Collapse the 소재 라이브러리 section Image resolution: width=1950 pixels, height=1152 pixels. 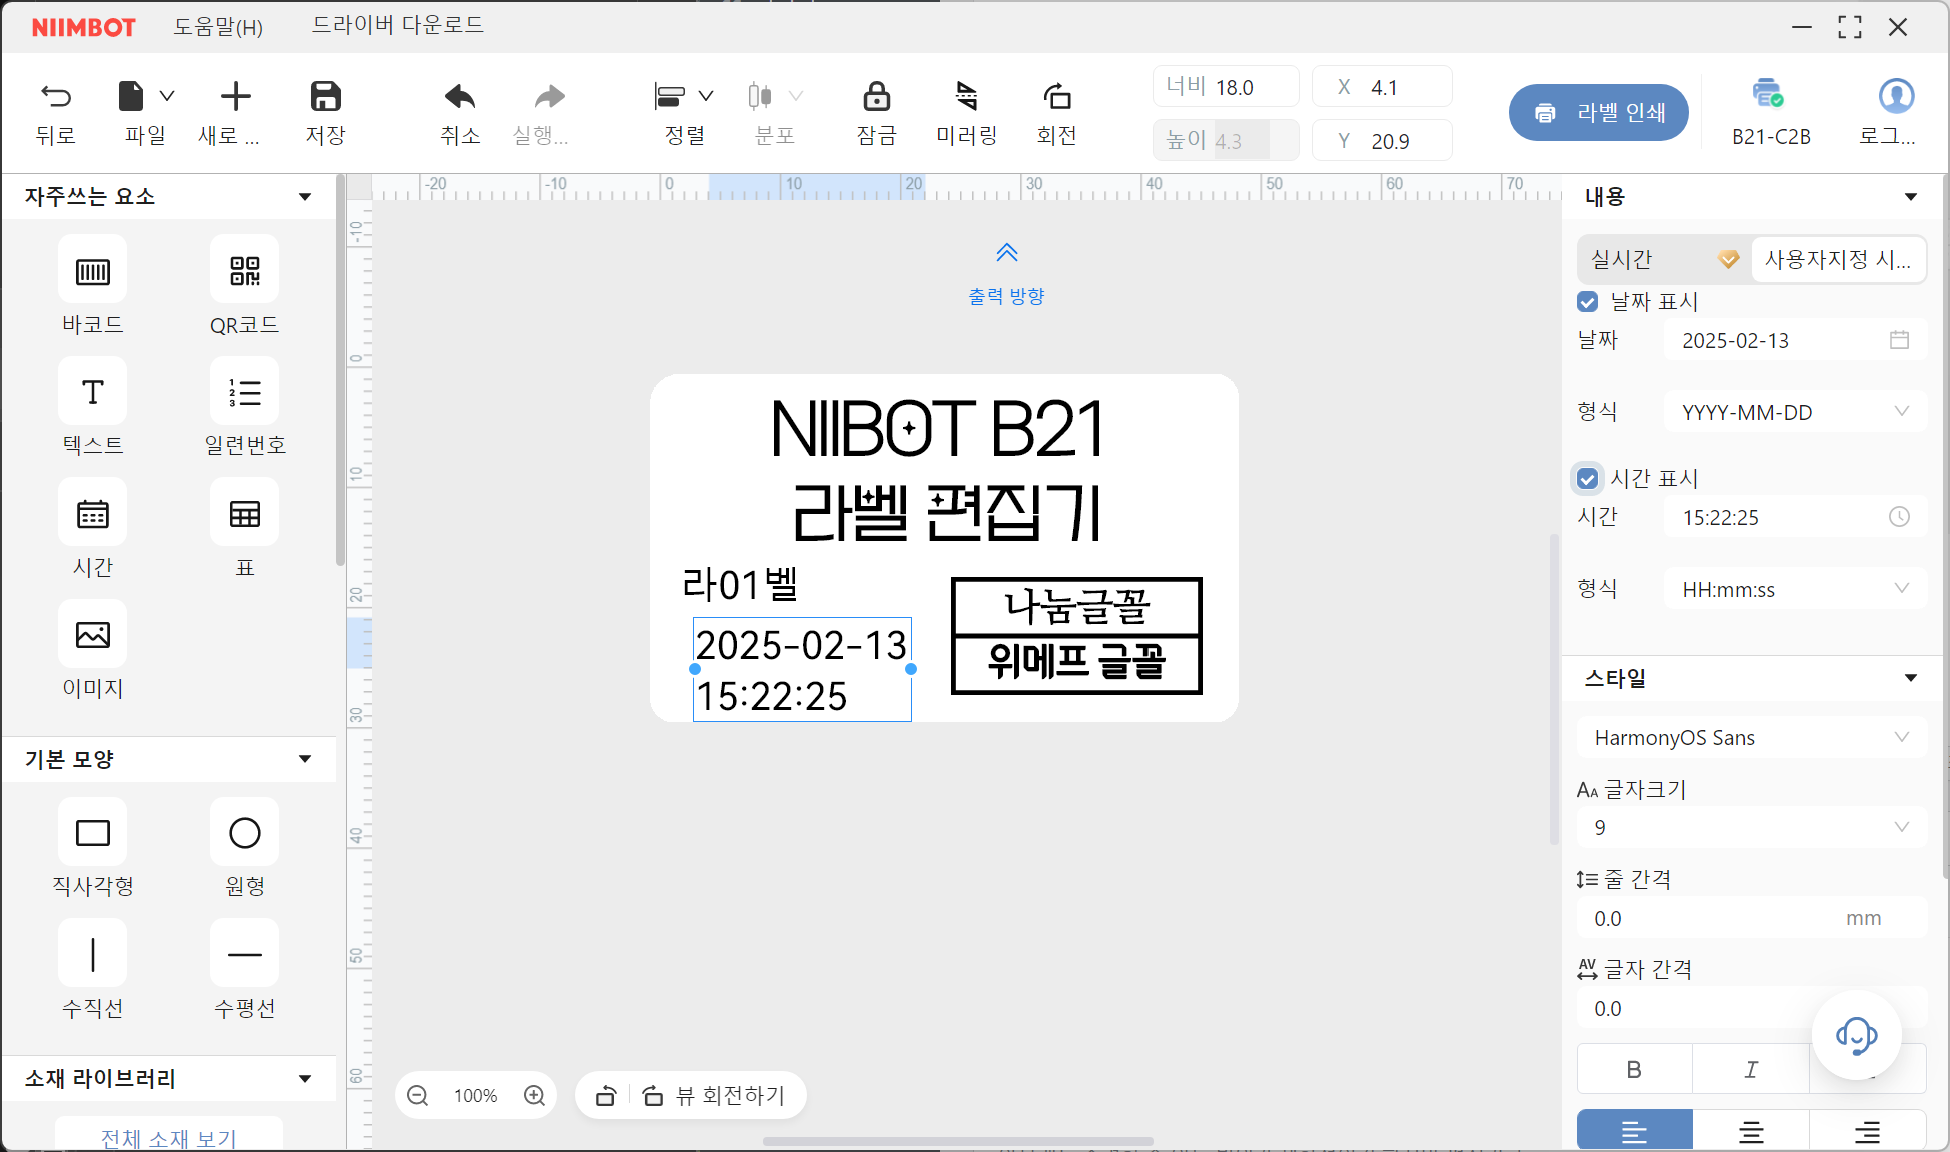(x=305, y=1079)
